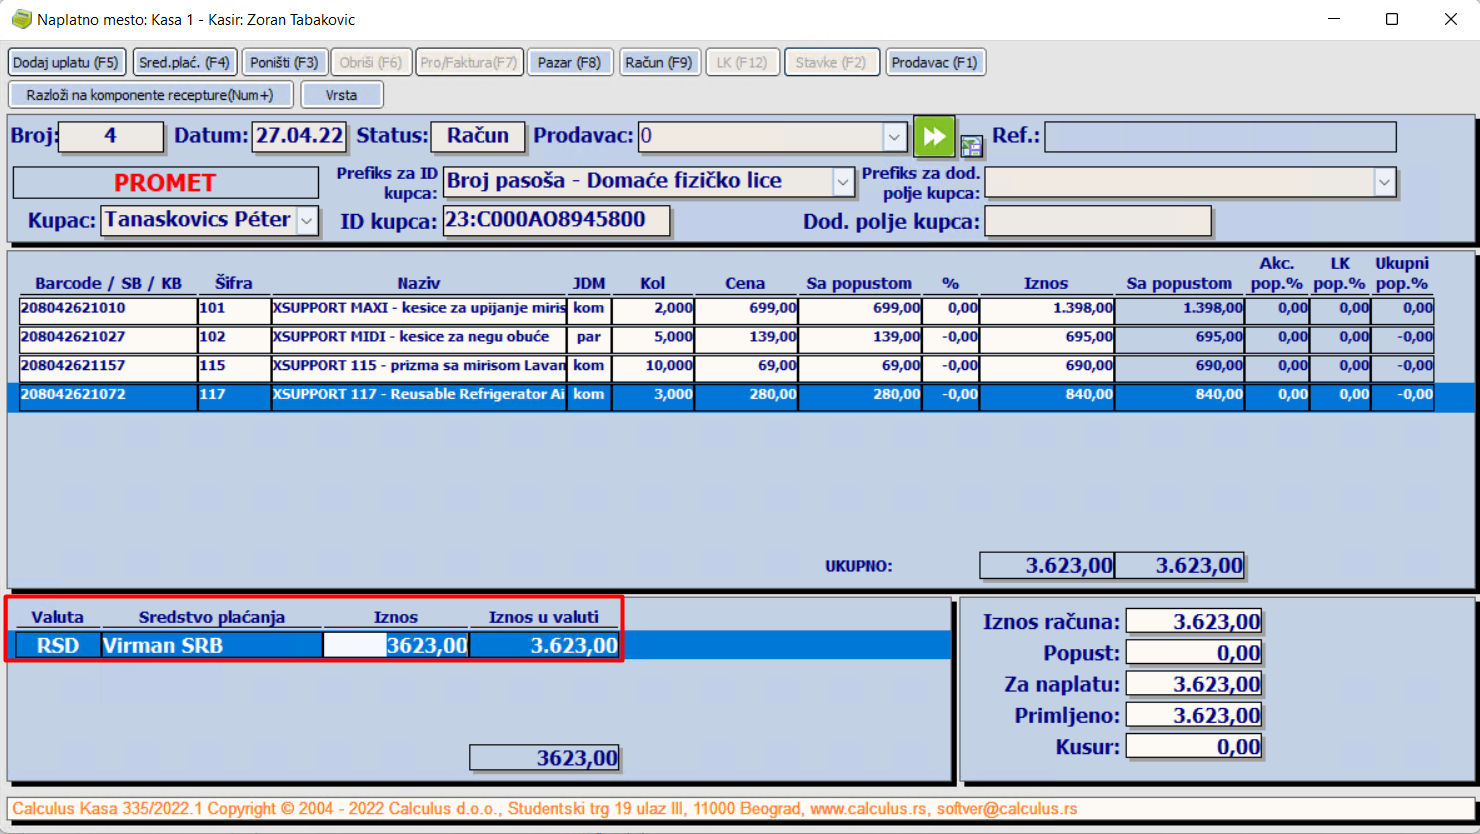Open Pazar (F8)
The width and height of the screenshot is (1480, 834).
click(x=569, y=62)
